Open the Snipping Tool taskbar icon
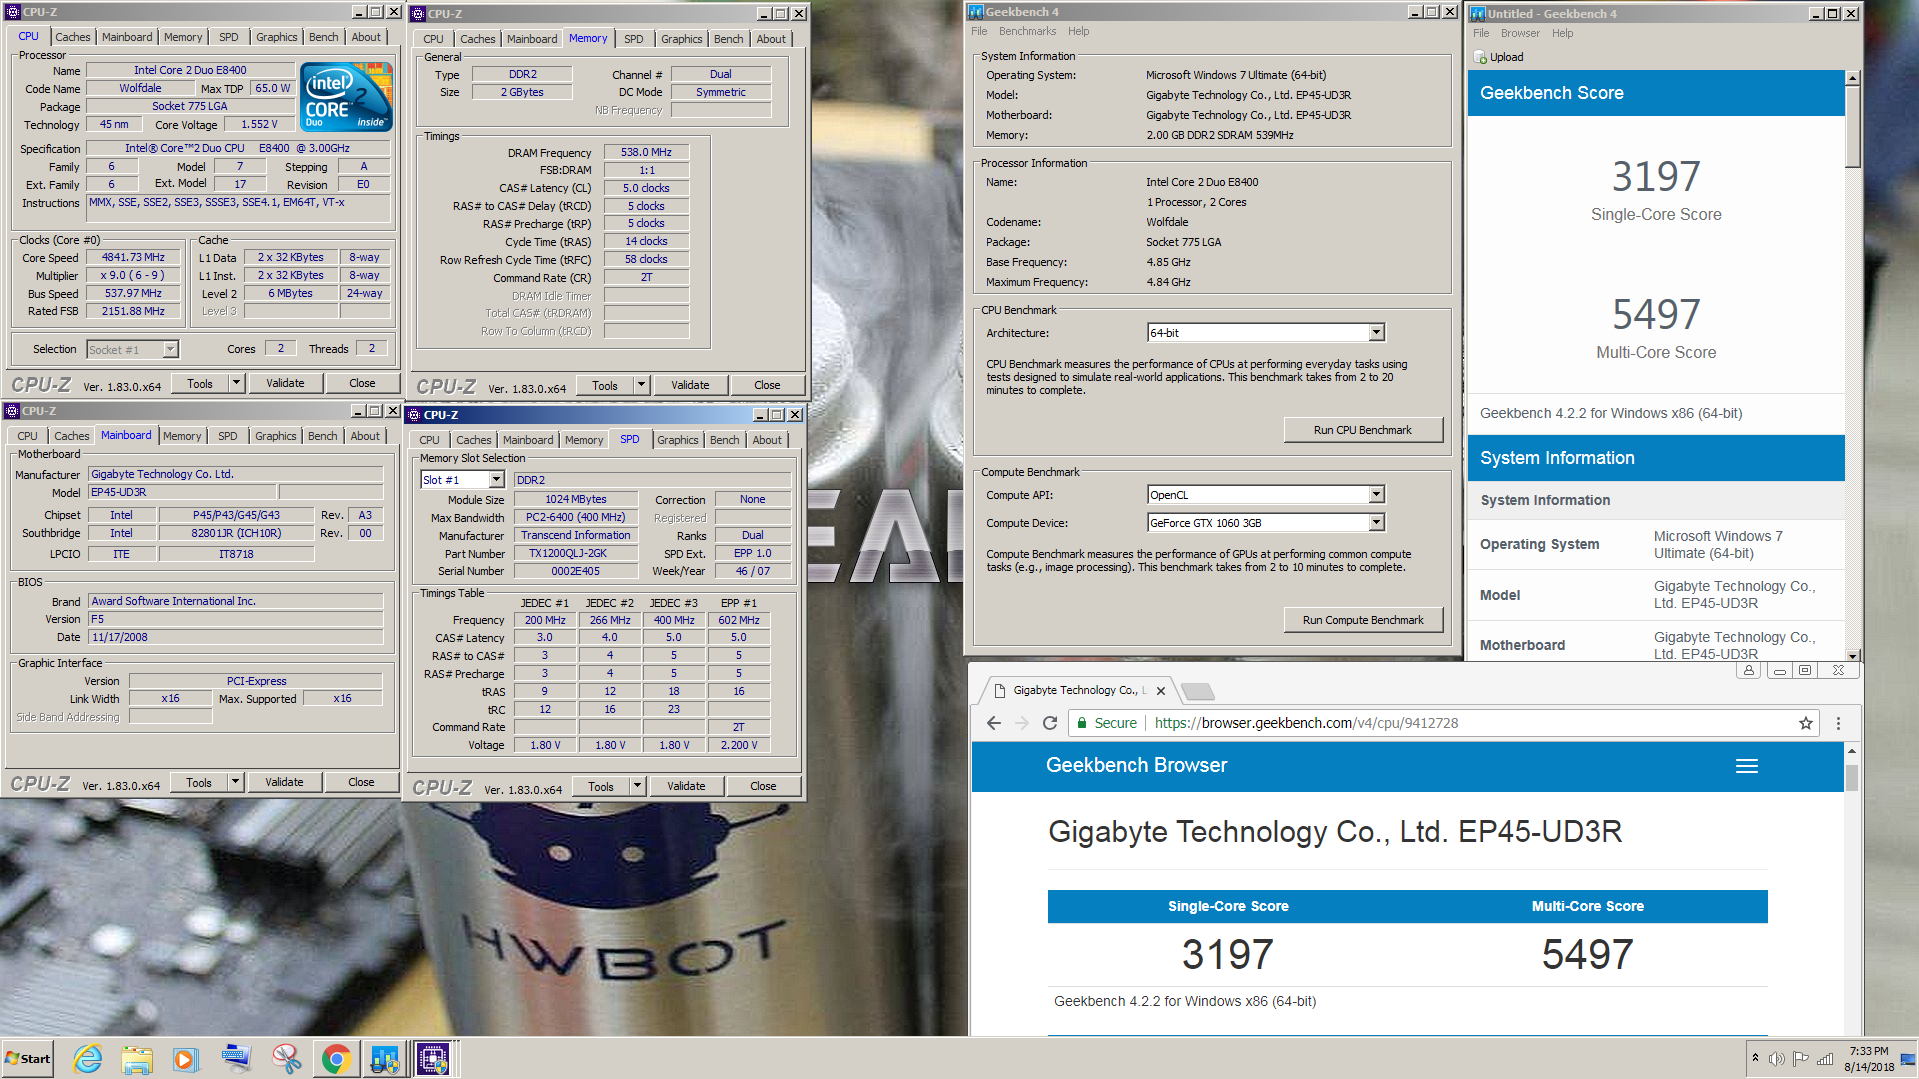The height and width of the screenshot is (1079, 1919). (287, 1059)
